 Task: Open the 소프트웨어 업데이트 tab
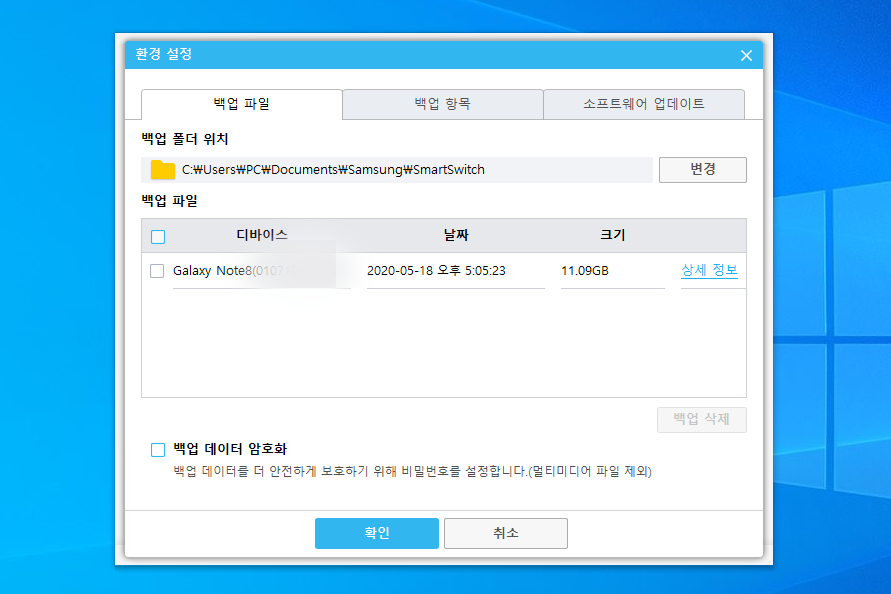[644, 104]
